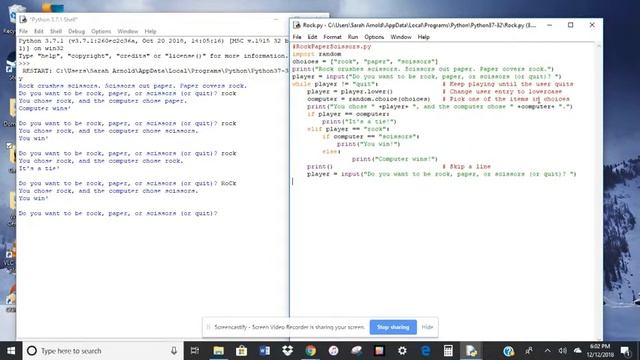Click 'Computer wins!' output in Python Shell
This screenshot has width=640, height=360.
click(x=44, y=109)
